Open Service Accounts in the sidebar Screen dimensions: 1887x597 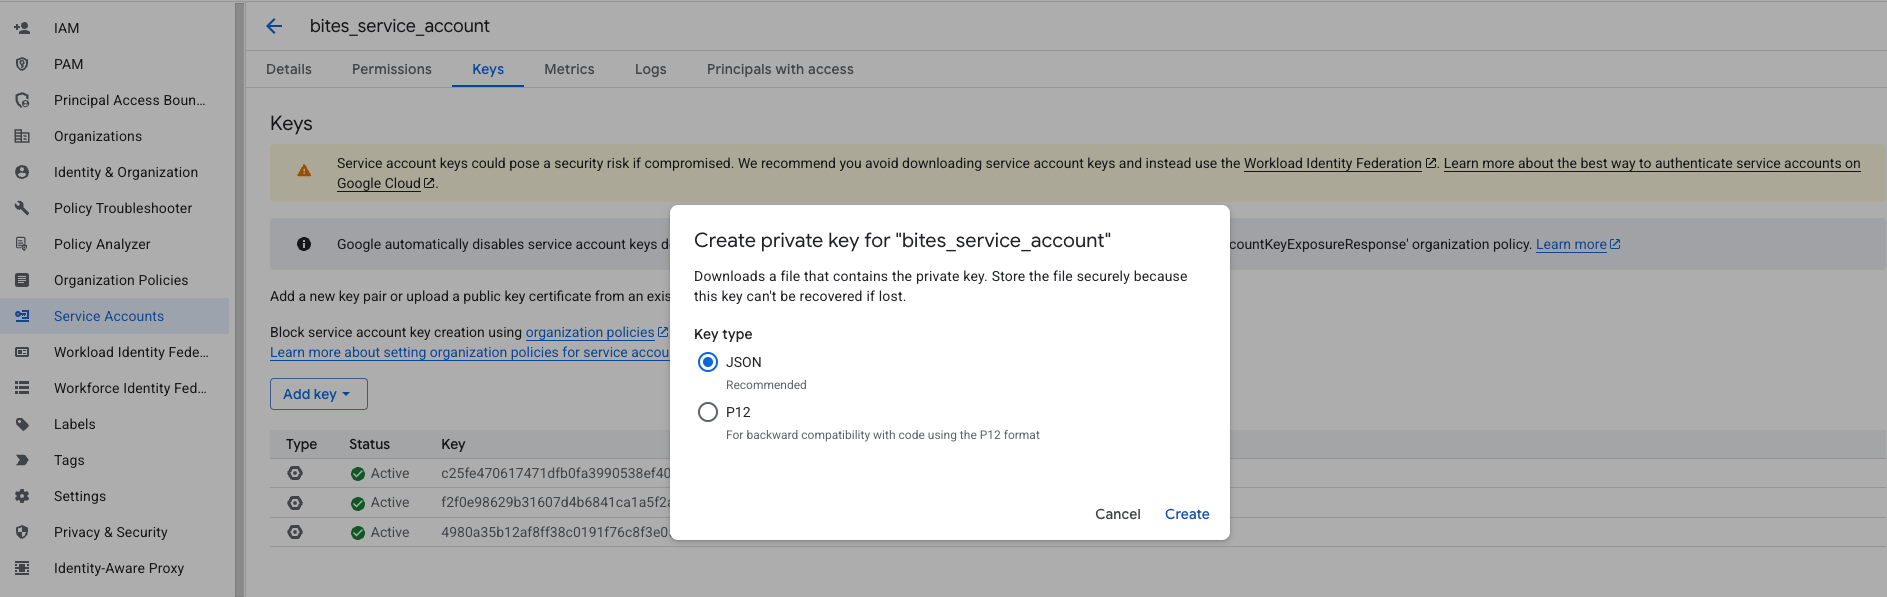[x=108, y=316]
